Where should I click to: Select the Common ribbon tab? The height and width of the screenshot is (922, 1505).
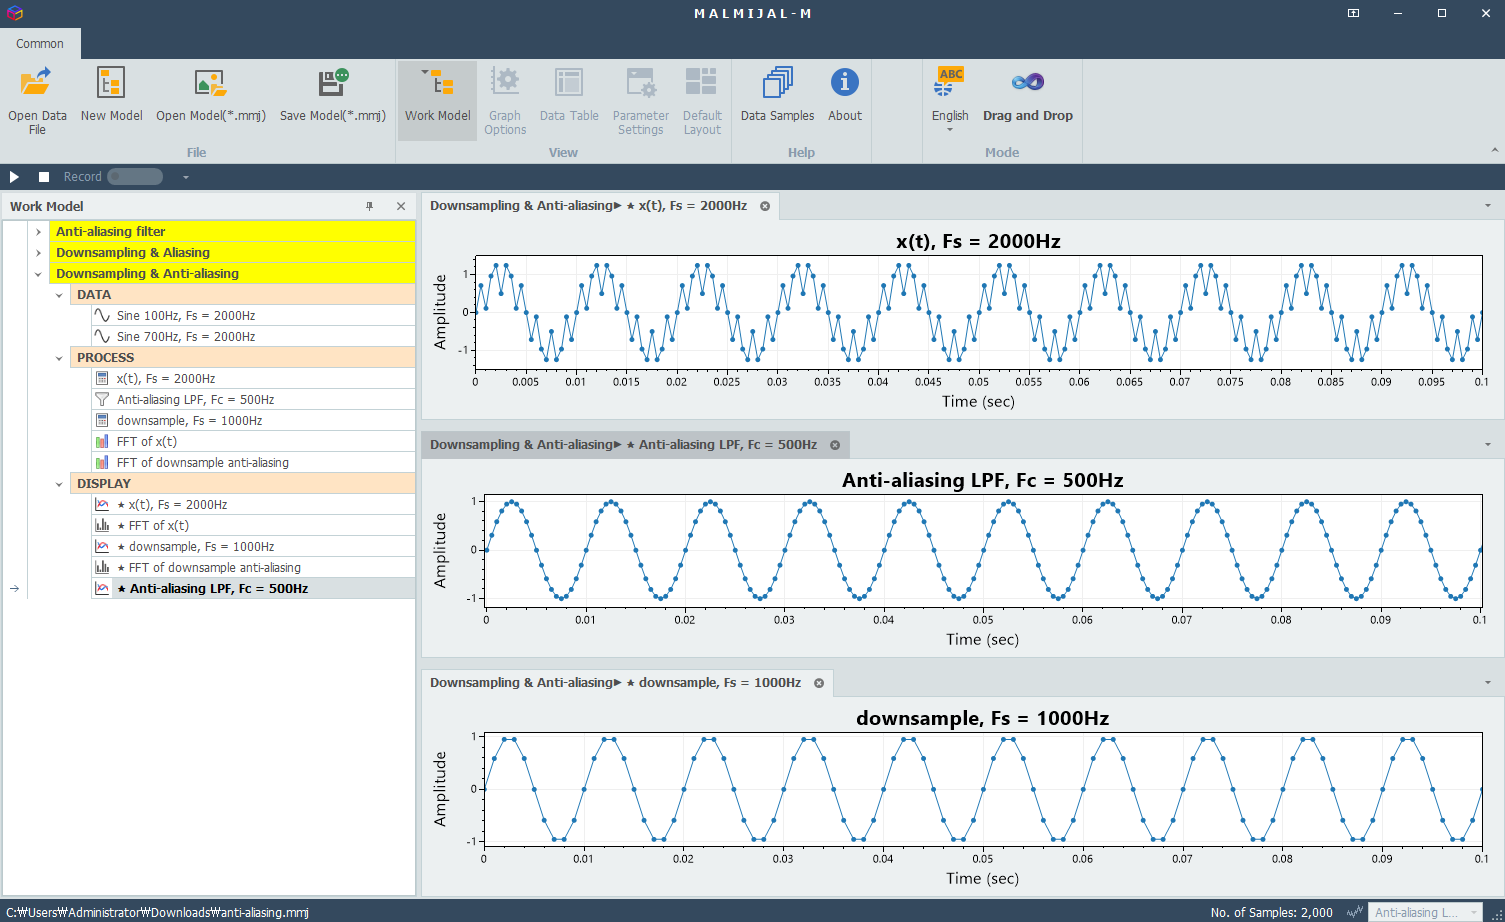(x=40, y=44)
